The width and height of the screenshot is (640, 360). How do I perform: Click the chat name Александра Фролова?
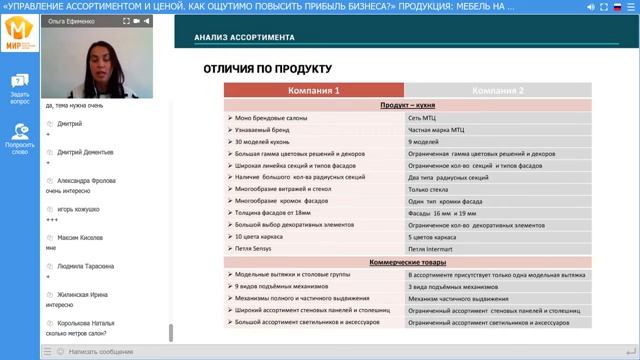click(87, 180)
